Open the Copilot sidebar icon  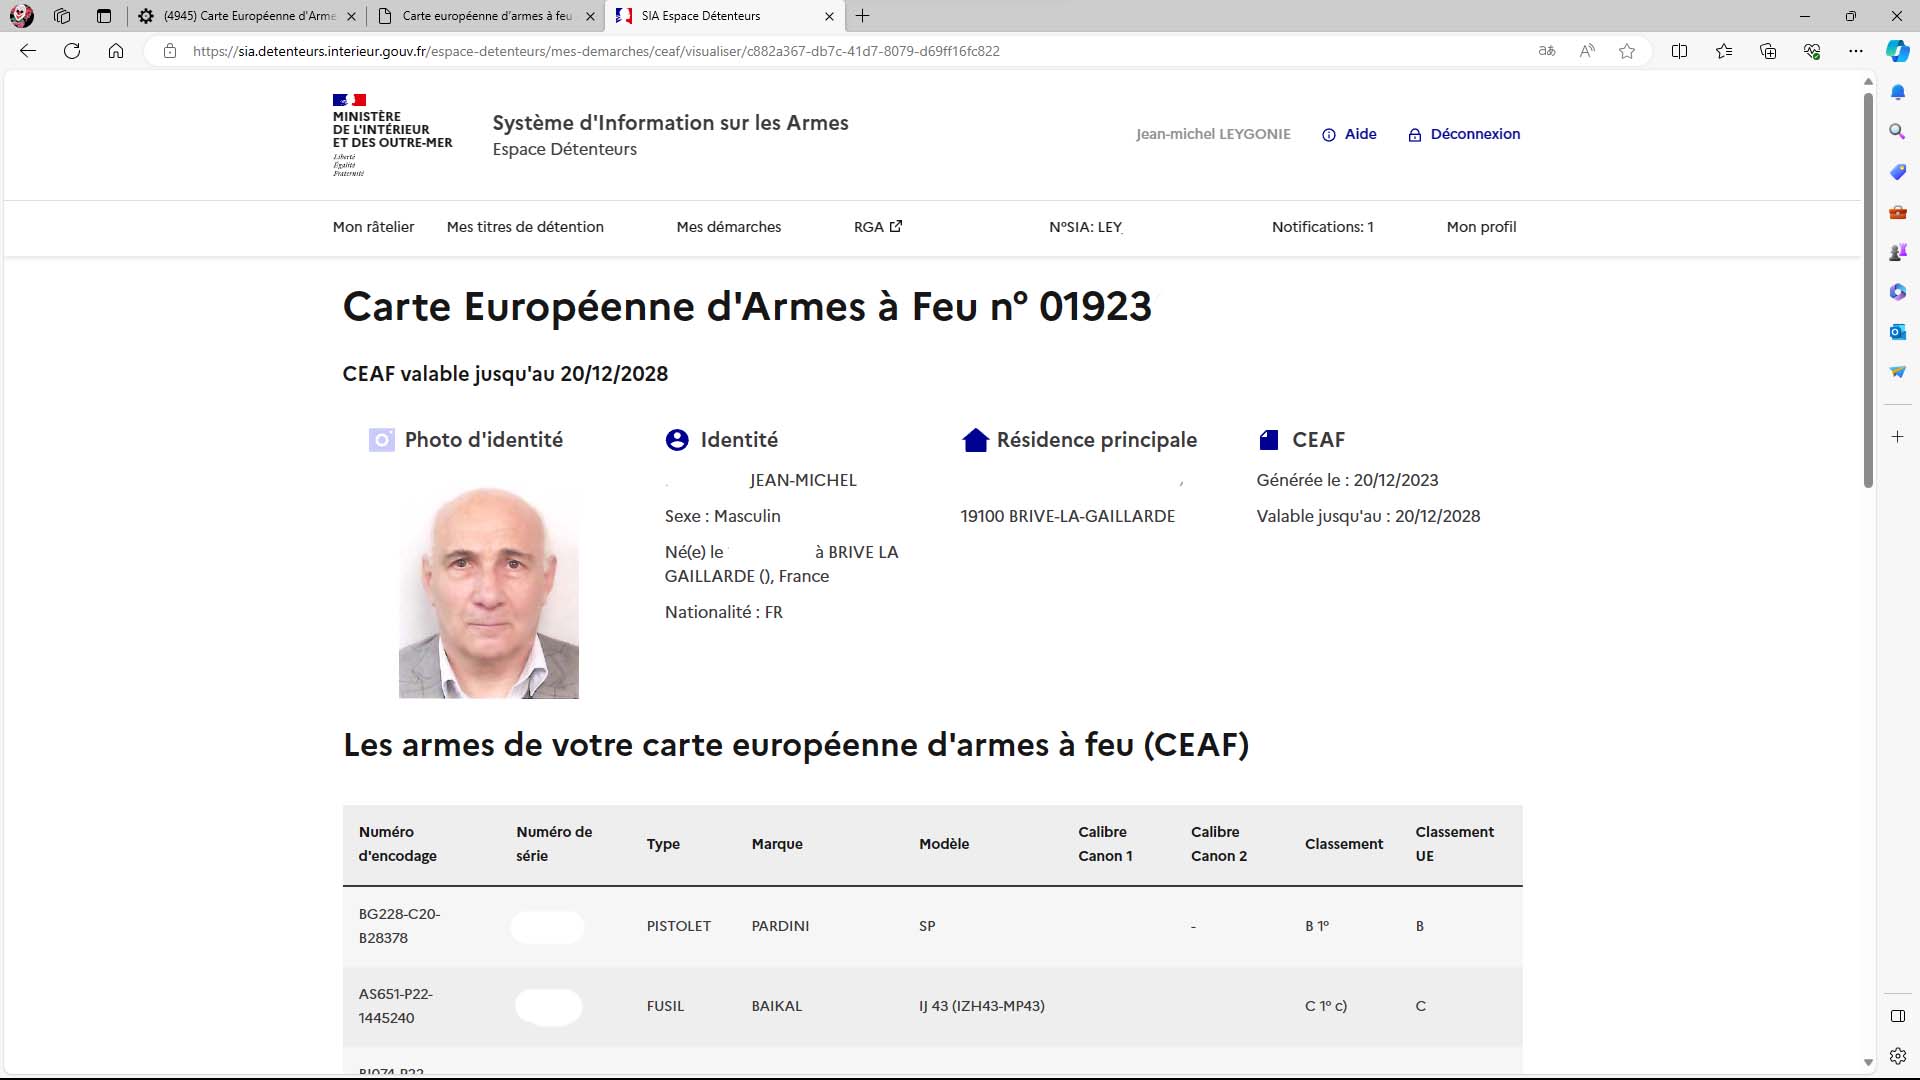click(1897, 51)
